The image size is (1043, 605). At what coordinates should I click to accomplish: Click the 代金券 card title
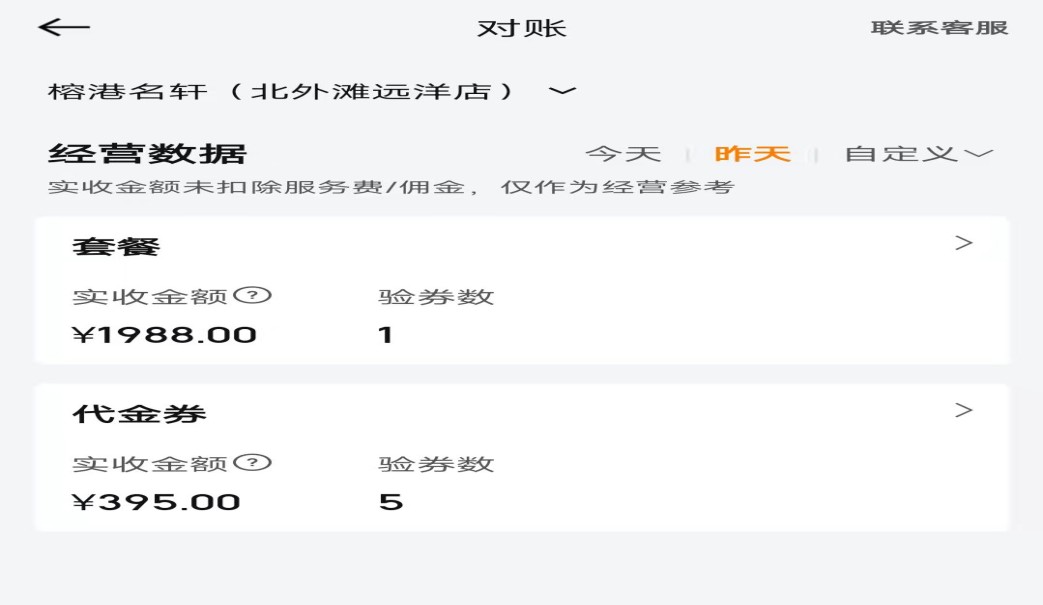click(139, 414)
